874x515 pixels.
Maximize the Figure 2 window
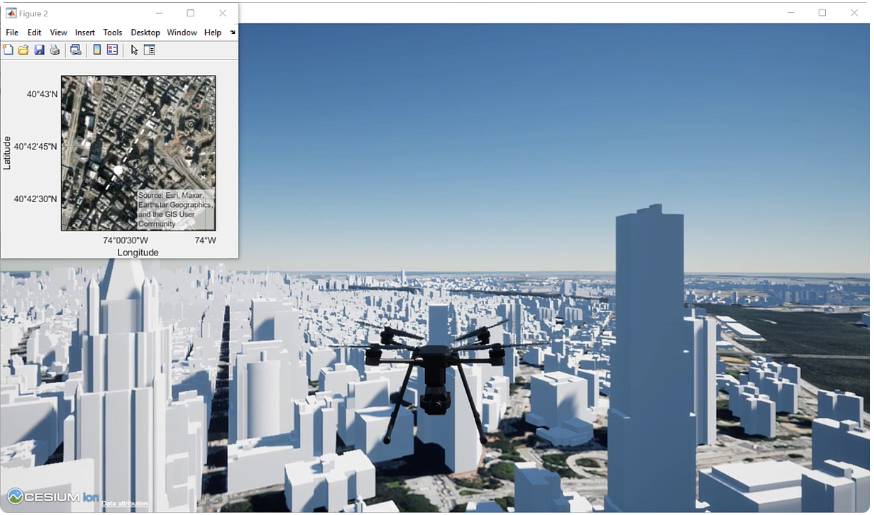tap(191, 13)
